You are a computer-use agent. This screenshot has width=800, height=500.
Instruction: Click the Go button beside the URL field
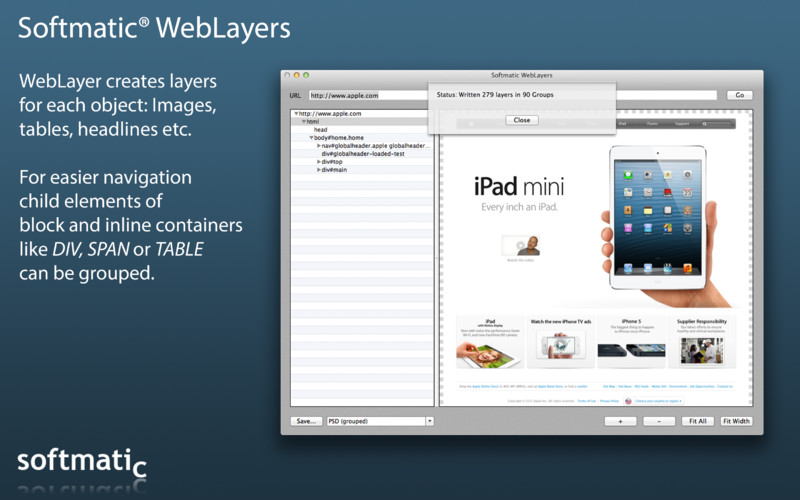[x=739, y=95]
